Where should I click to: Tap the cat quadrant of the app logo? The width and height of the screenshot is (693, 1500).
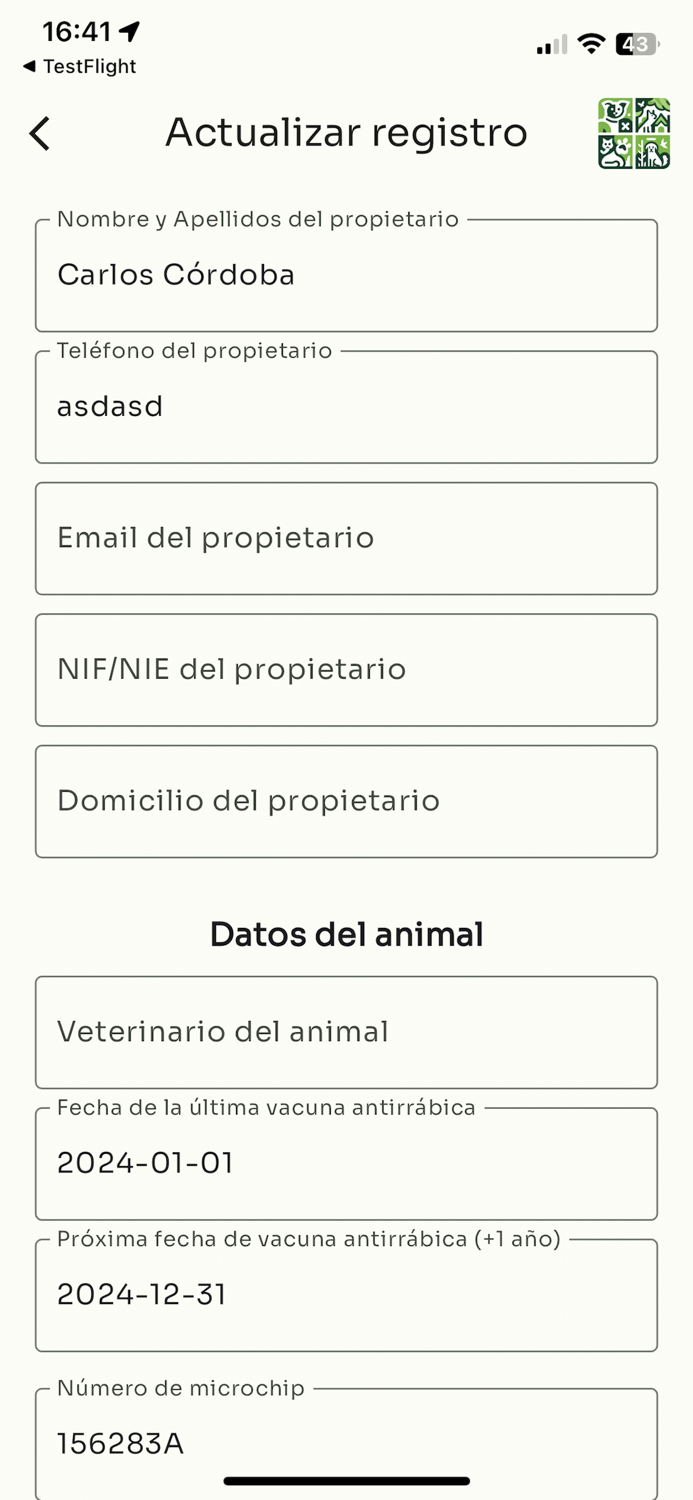pos(614,150)
